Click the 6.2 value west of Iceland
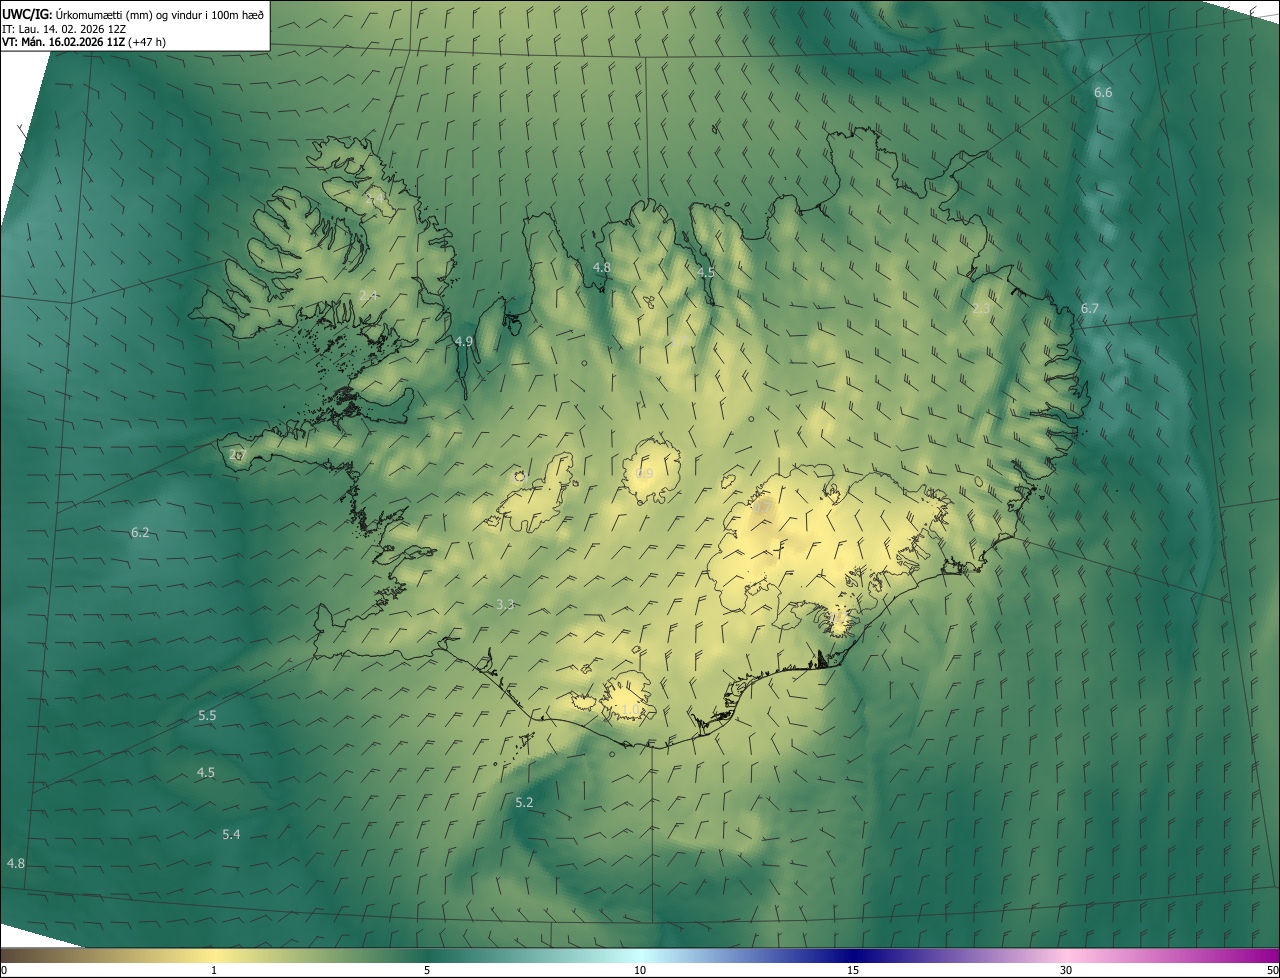Image resolution: width=1280 pixels, height=978 pixels. click(140, 532)
